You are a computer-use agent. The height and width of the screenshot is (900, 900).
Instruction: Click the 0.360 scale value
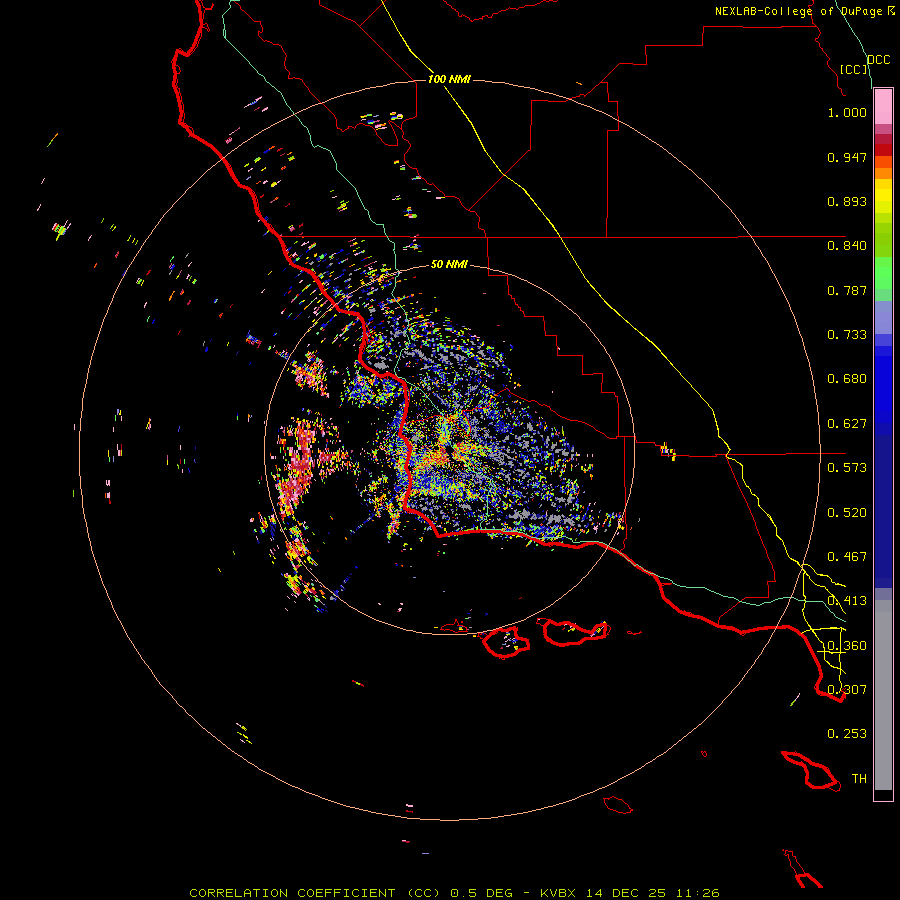point(847,646)
